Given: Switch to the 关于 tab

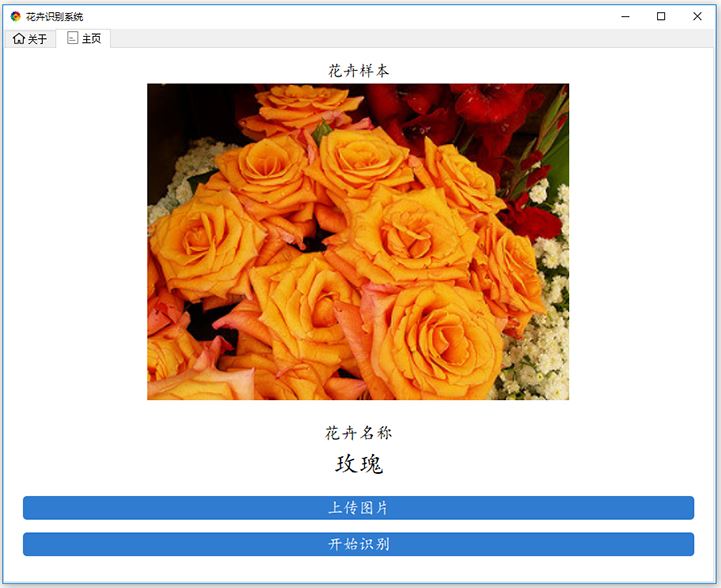Looking at the screenshot, I should [x=30, y=39].
